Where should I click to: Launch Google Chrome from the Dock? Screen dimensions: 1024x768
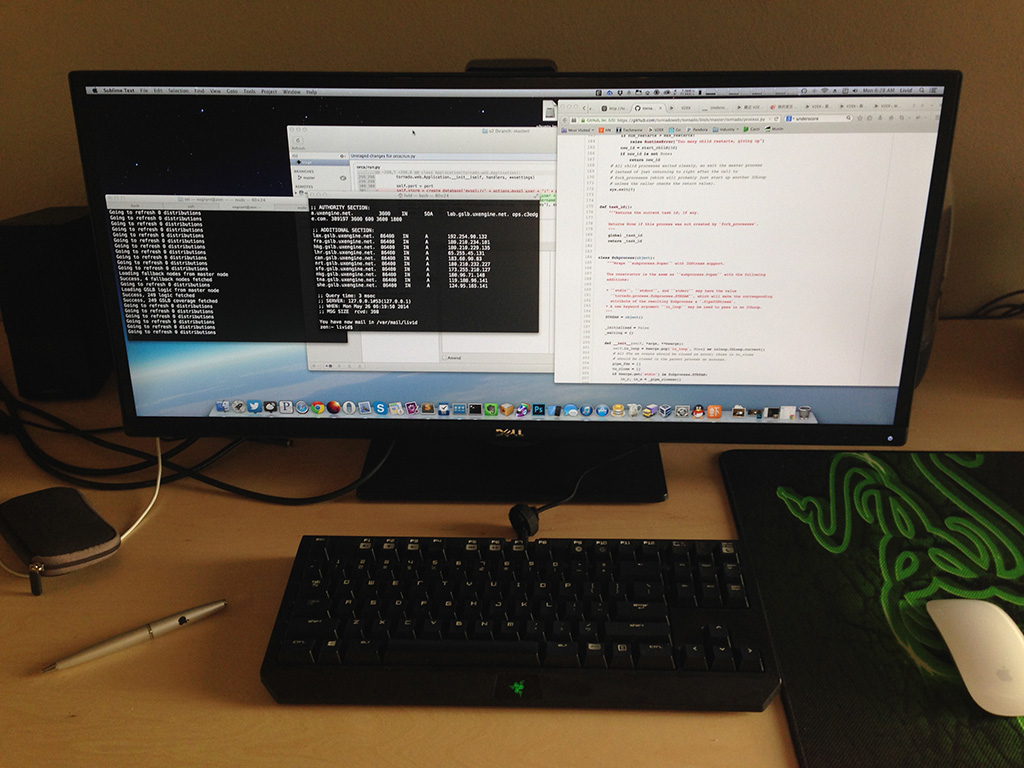[x=317, y=407]
